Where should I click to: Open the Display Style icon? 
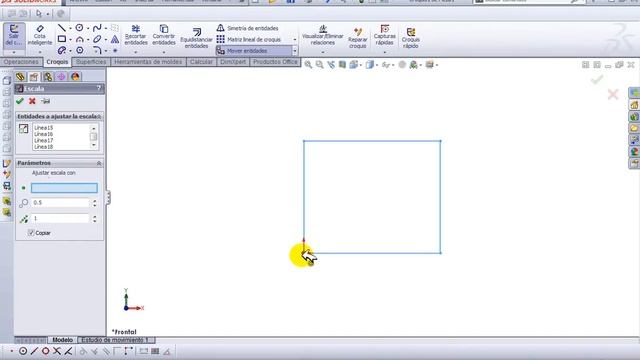click(x=370, y=64)
